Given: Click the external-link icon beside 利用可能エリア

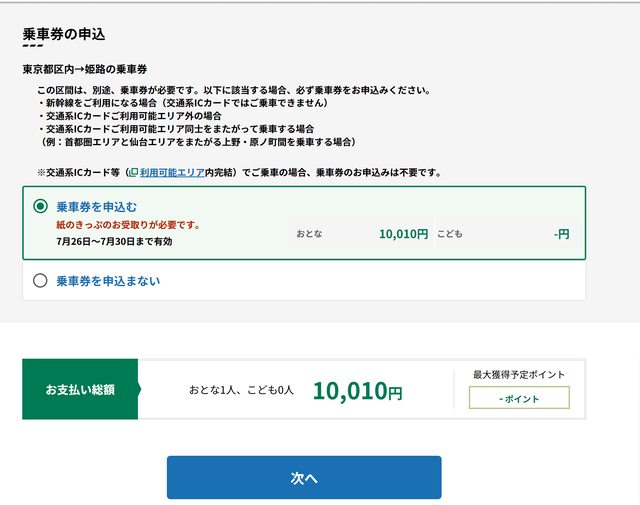Looking at the screenshot, I should click(x=133, y=172).
